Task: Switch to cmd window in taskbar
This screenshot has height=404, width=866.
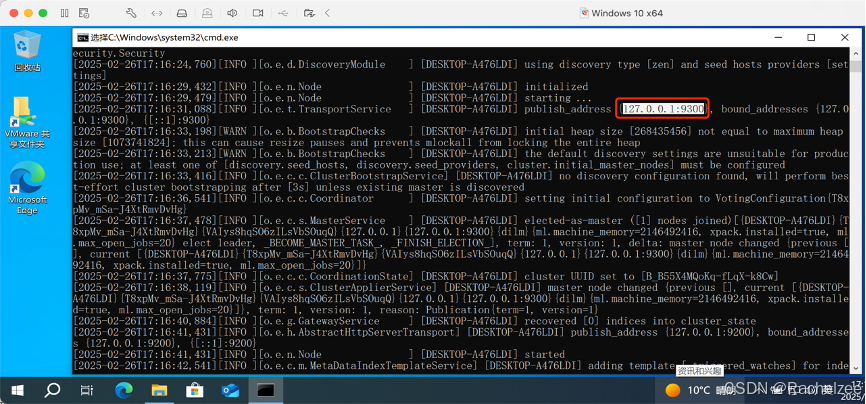Action: coord(266,391)
